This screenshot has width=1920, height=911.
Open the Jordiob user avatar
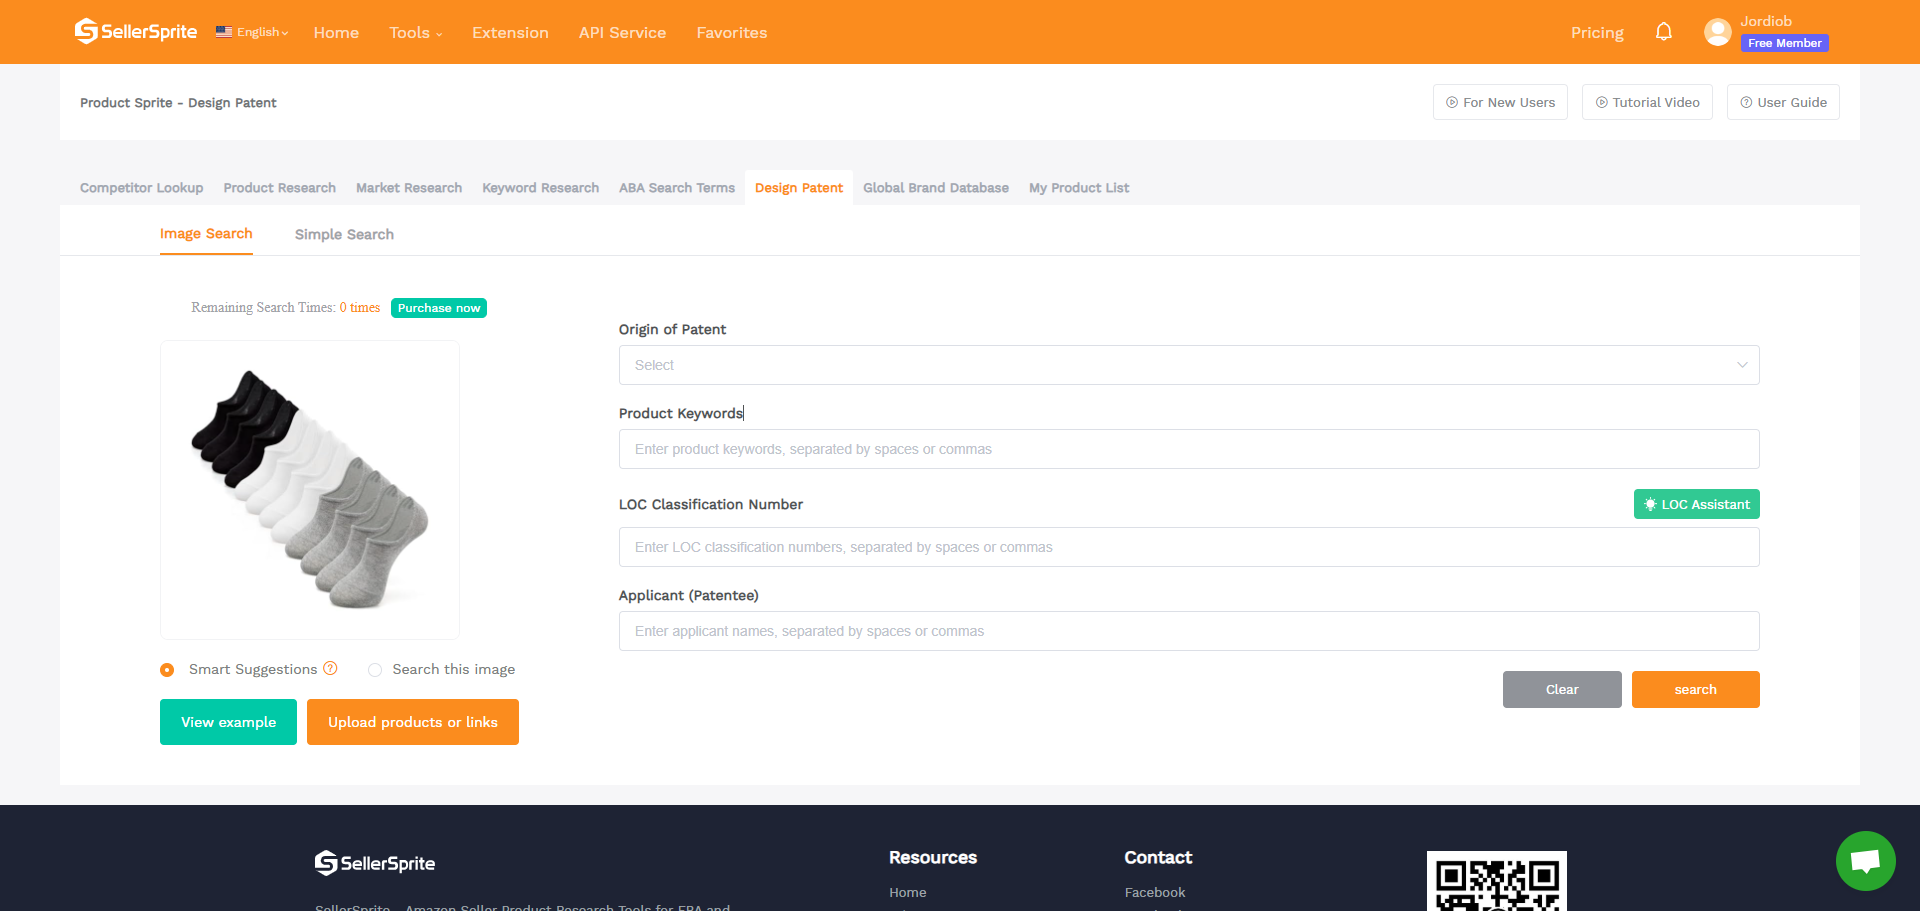click(1718, 32)
